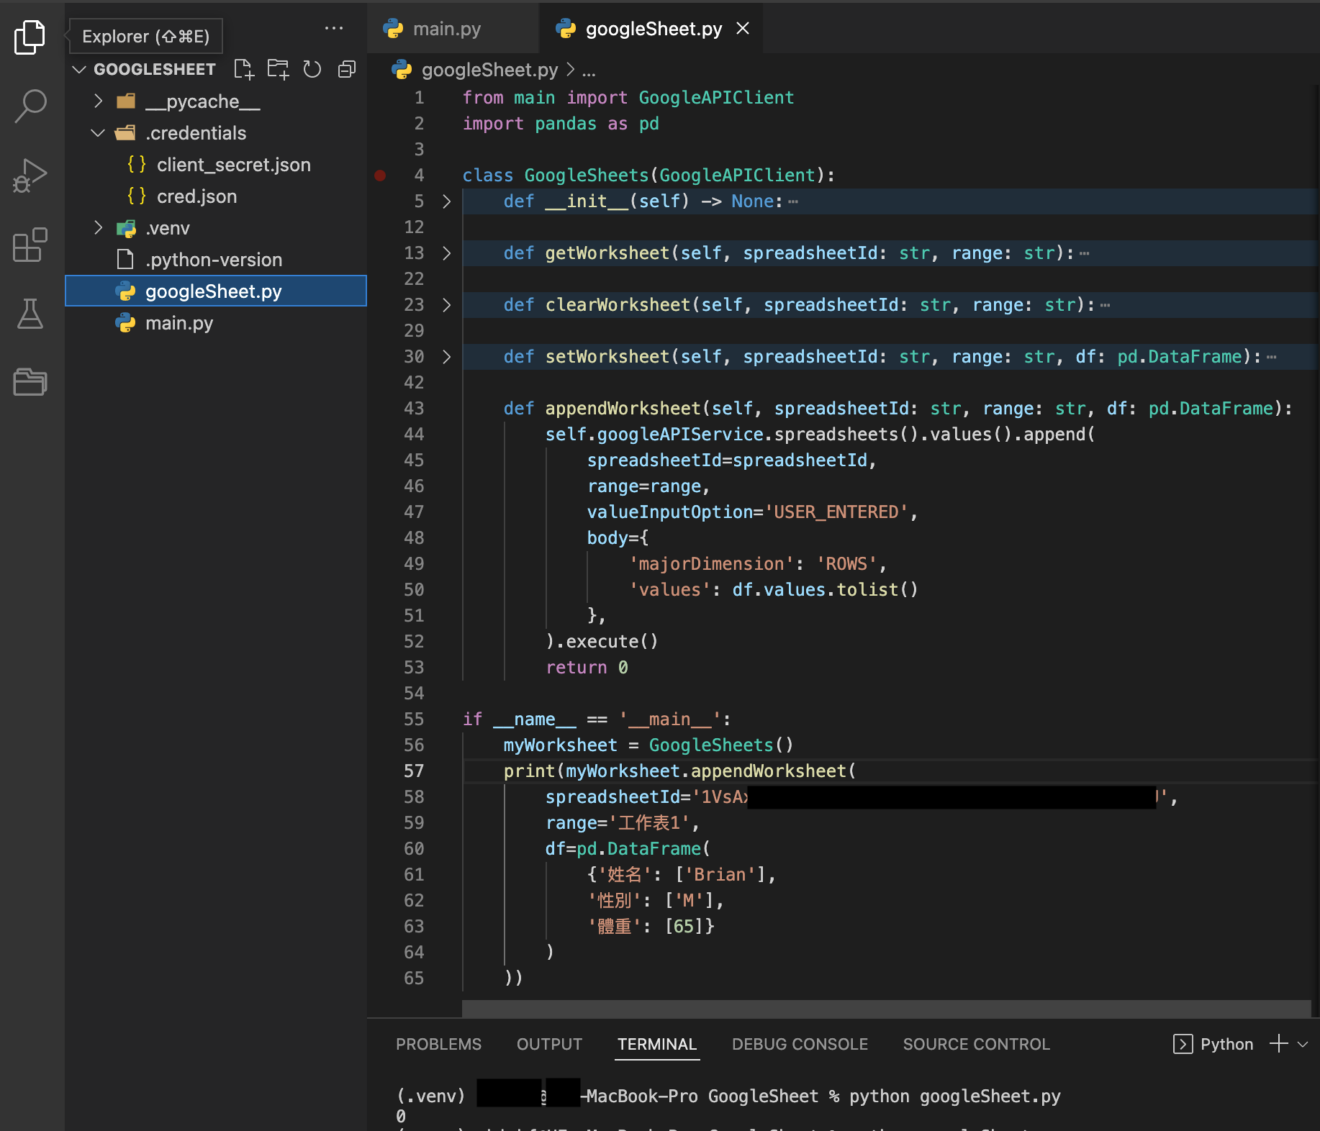Open Explorer more actions via ellipsis button
The height and width of the screenshot is (1131, 1320).
[x=333, y=28]
